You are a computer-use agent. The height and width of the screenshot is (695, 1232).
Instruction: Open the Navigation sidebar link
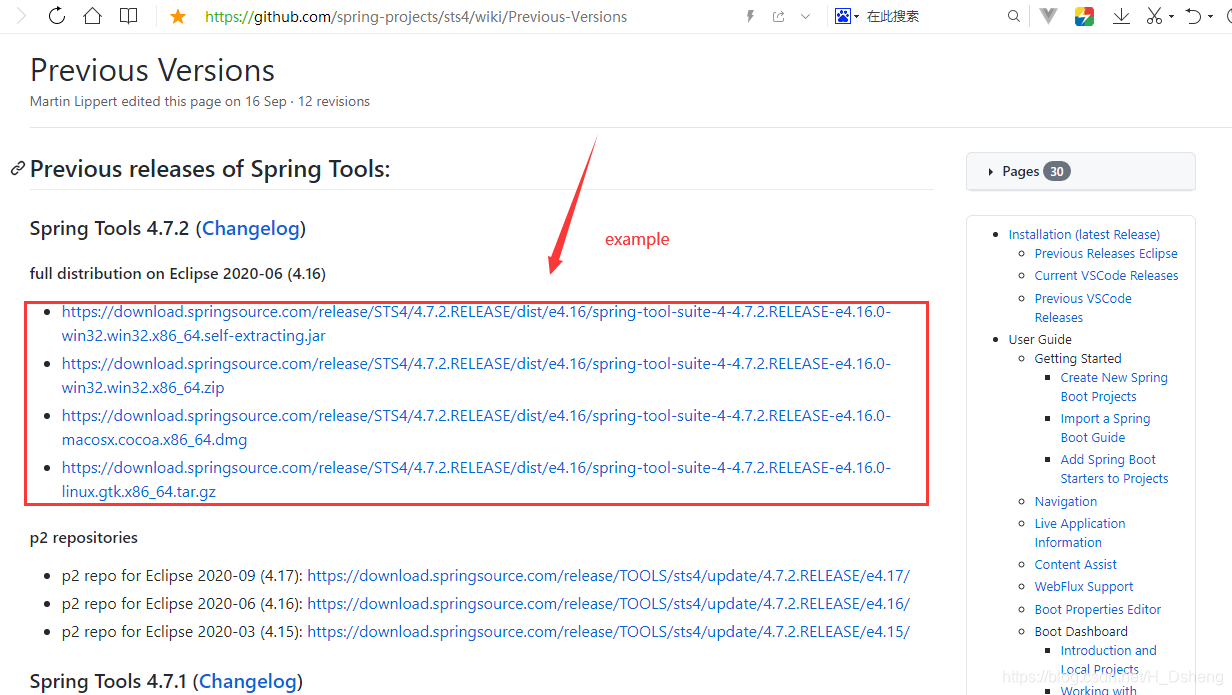(1066, 502)
